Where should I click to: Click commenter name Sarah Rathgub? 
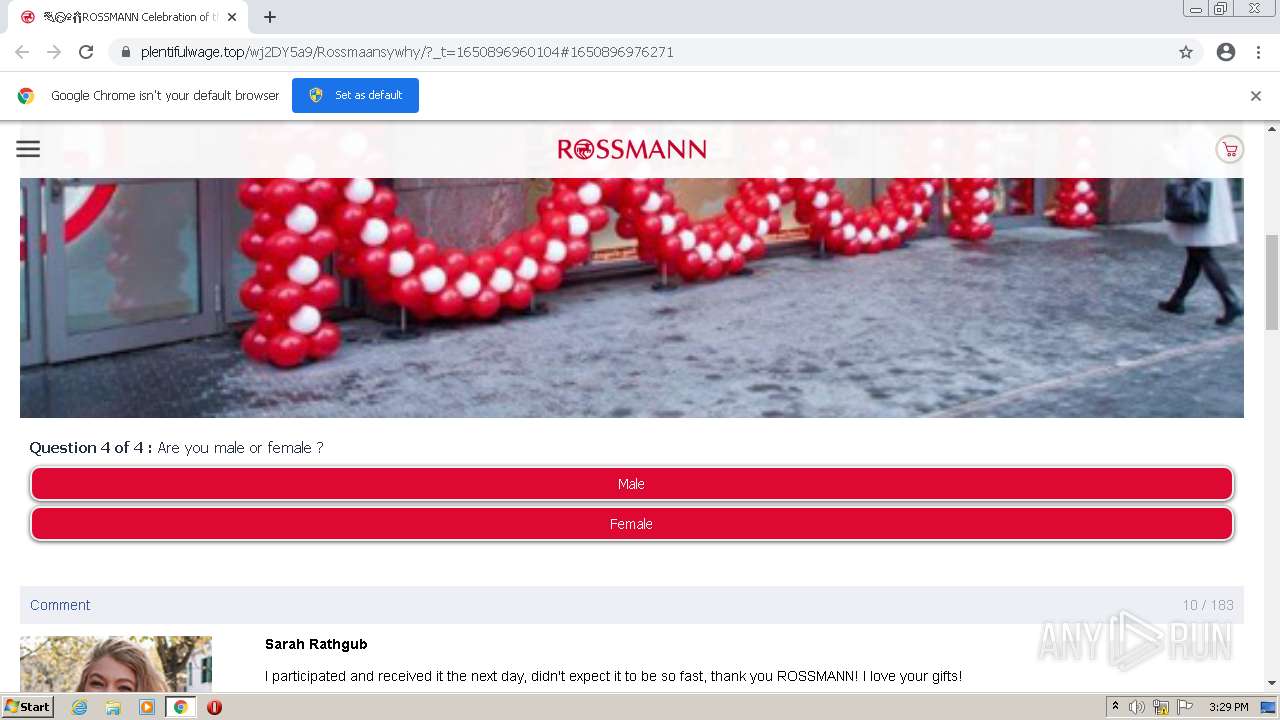pyautogui.click(x=316, y=644)
